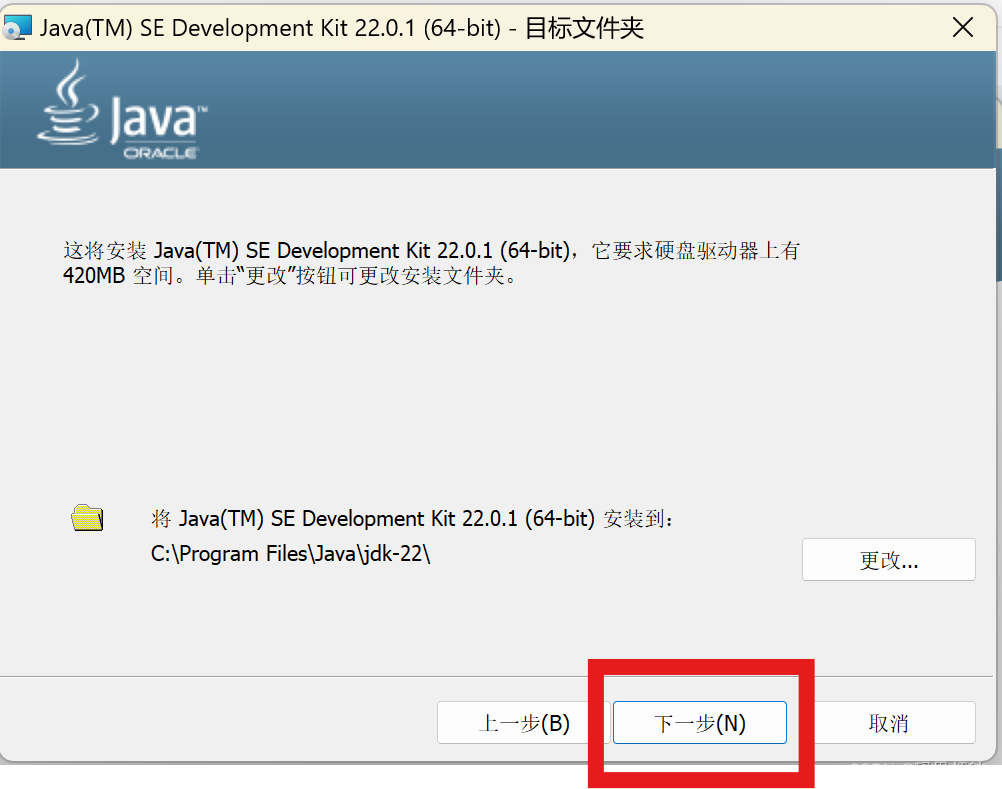Click the 下一步(N) next button

700,723
